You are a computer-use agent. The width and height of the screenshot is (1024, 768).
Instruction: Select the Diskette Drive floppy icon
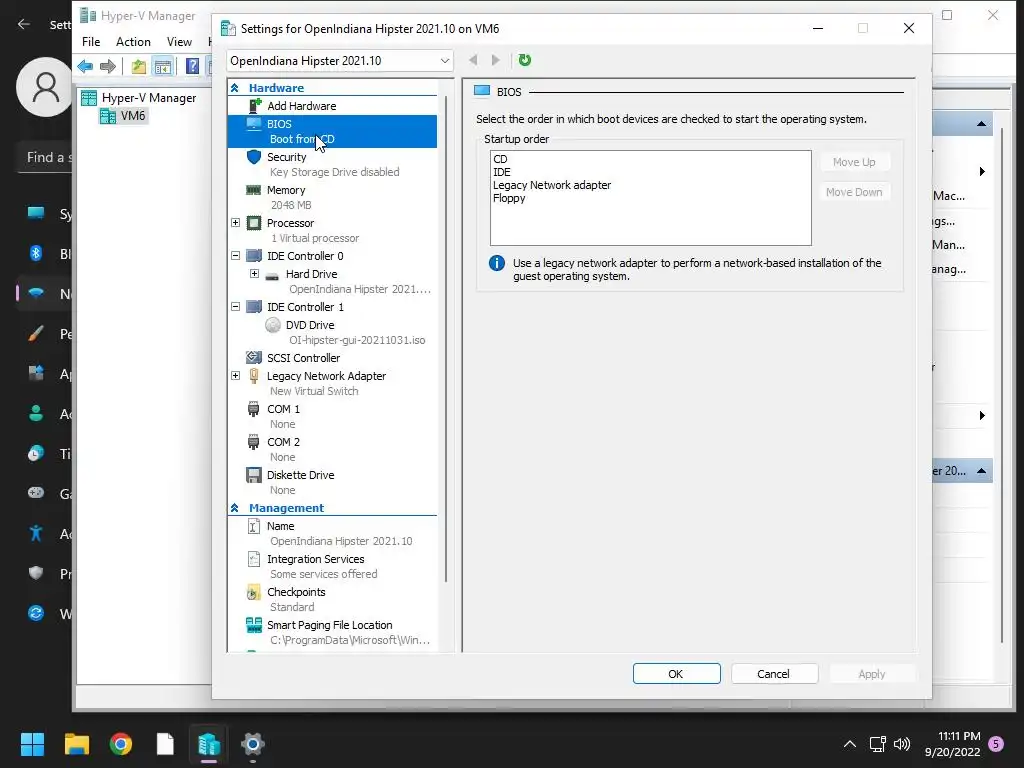tap(254, 475)
